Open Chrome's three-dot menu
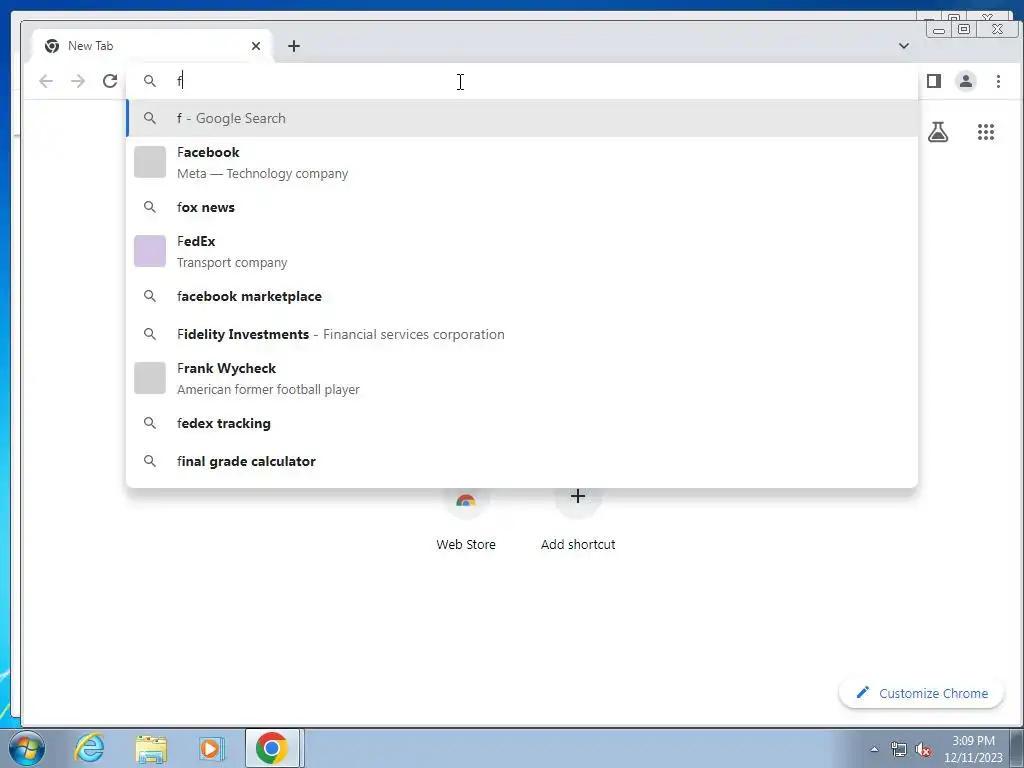 point(998,81)
